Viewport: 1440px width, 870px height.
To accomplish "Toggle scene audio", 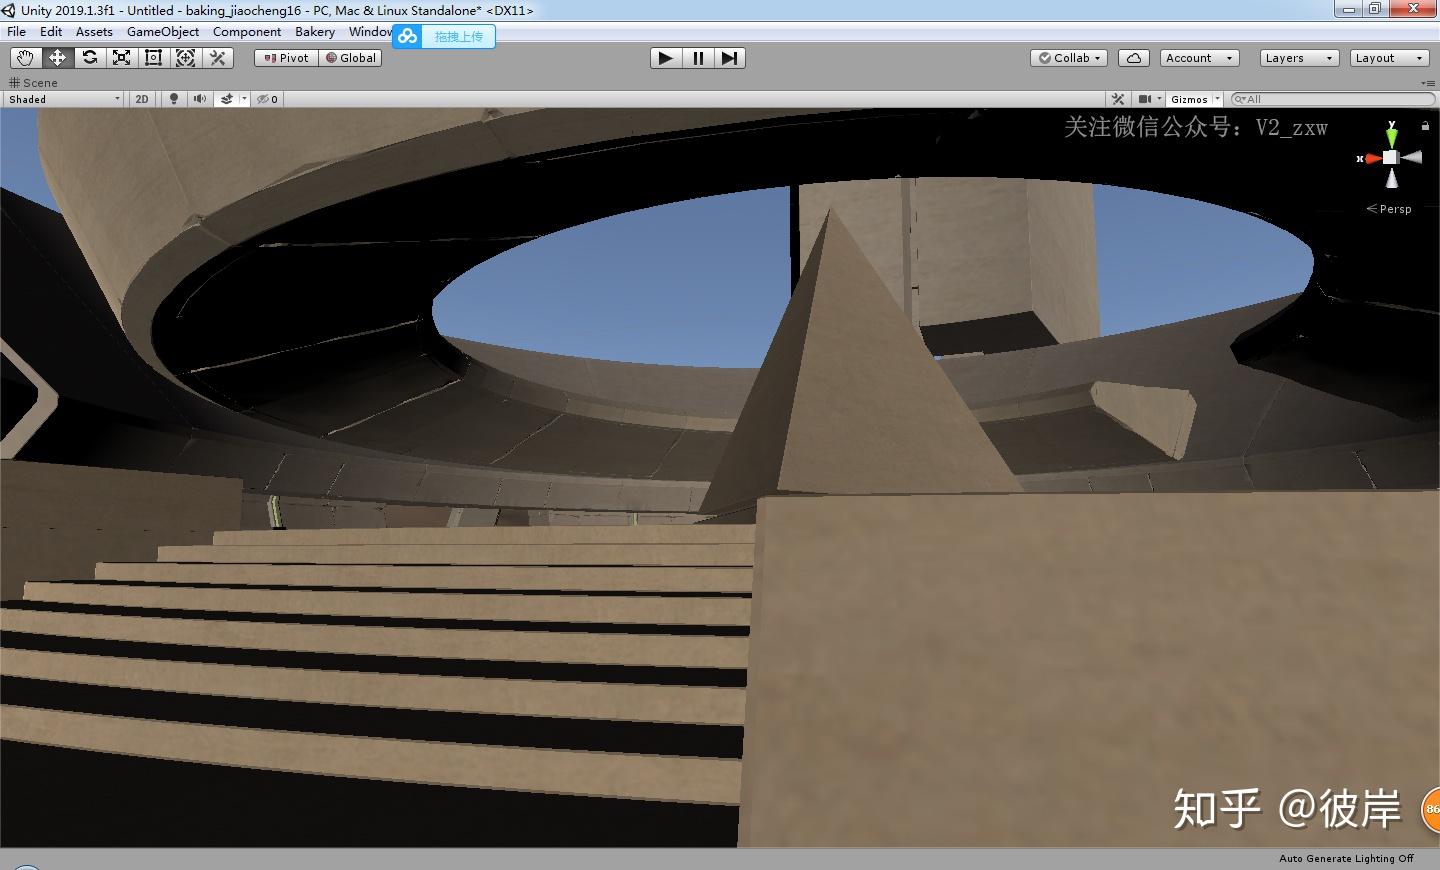I will pos(200,99).
